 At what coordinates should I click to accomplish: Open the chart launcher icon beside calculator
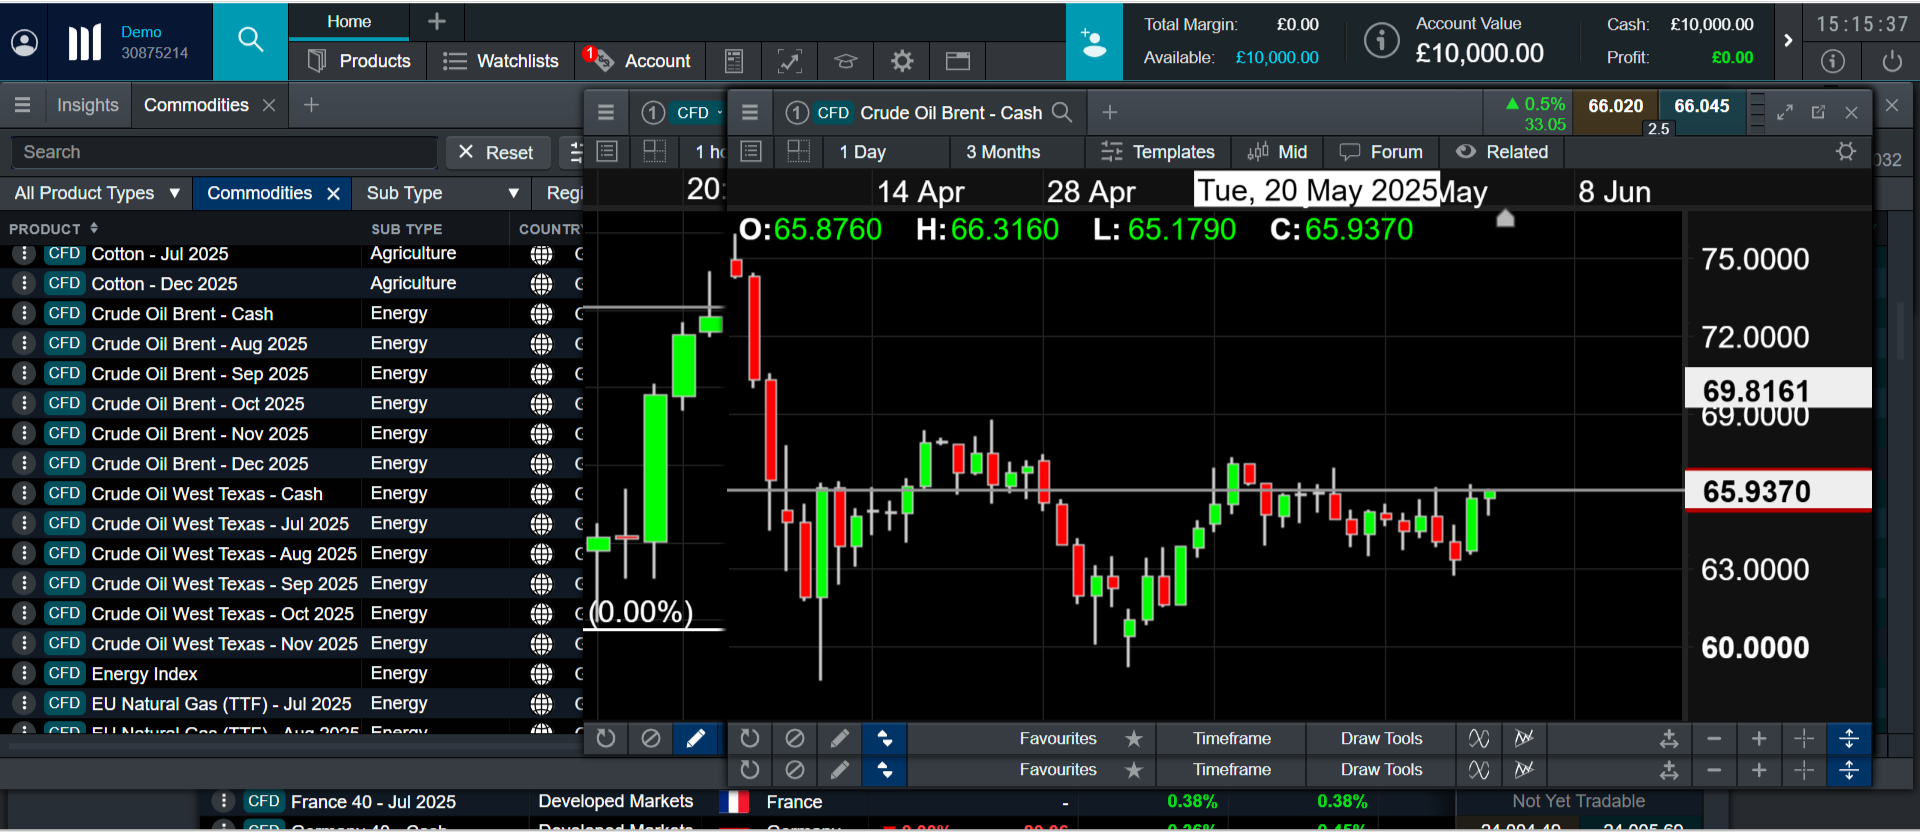coord(790,61)
